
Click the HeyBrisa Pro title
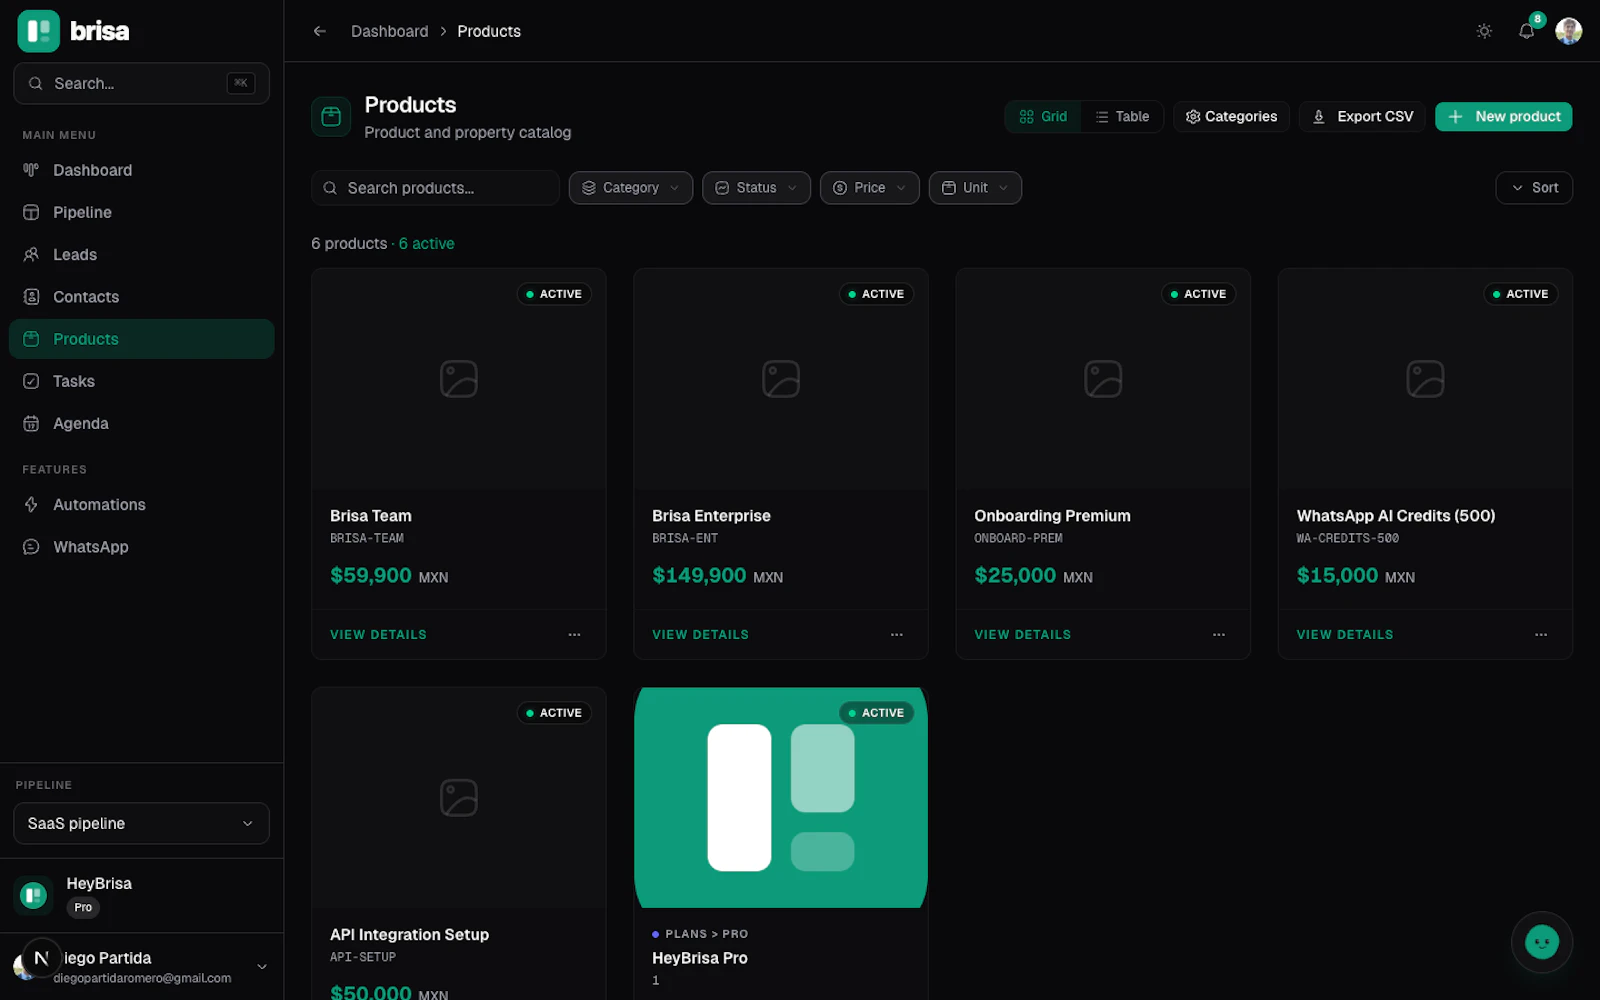tap(700, 958)
